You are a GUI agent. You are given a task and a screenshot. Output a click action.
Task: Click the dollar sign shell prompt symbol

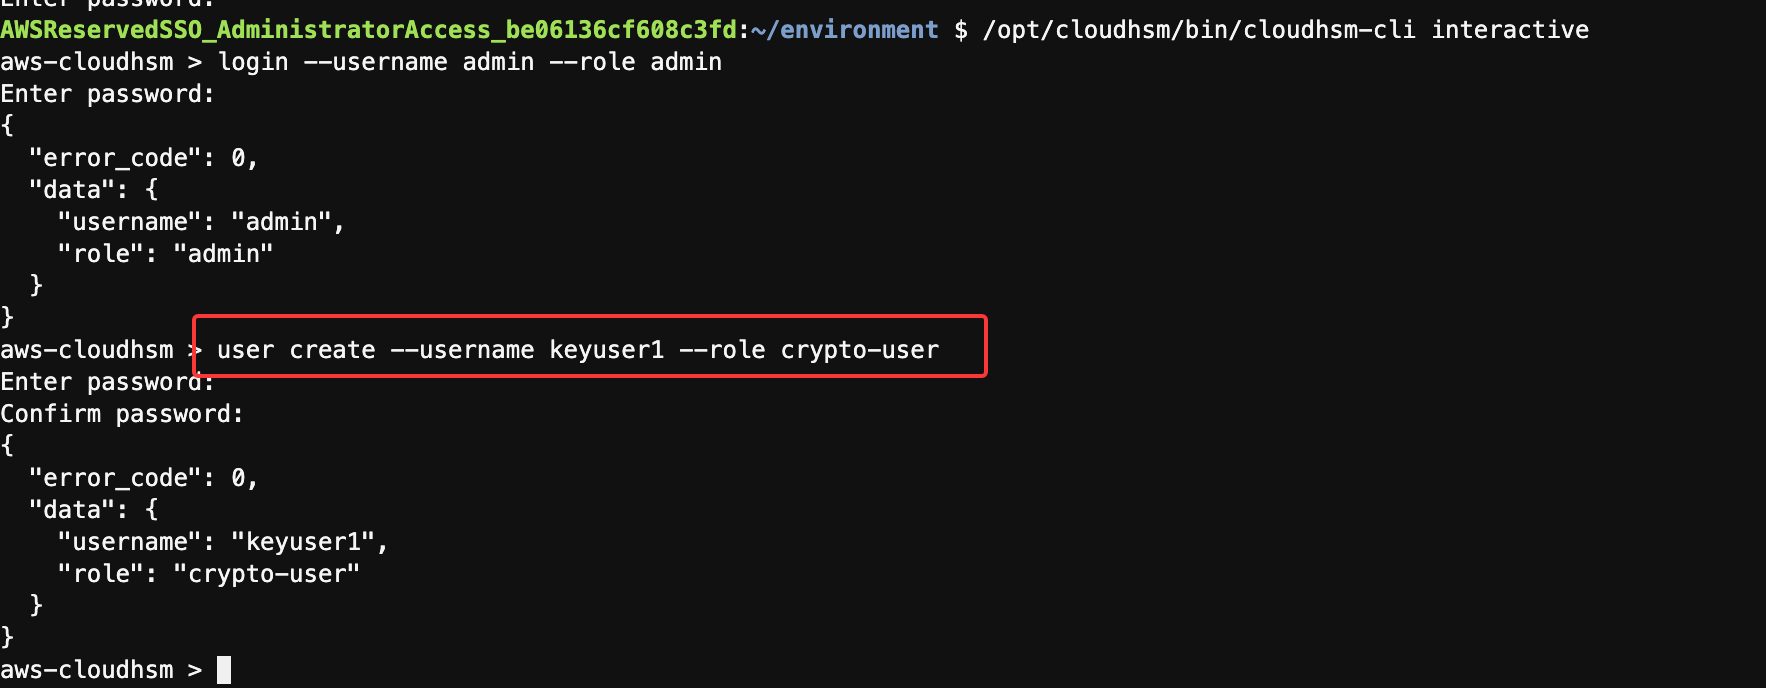click(x=960, y=30)
